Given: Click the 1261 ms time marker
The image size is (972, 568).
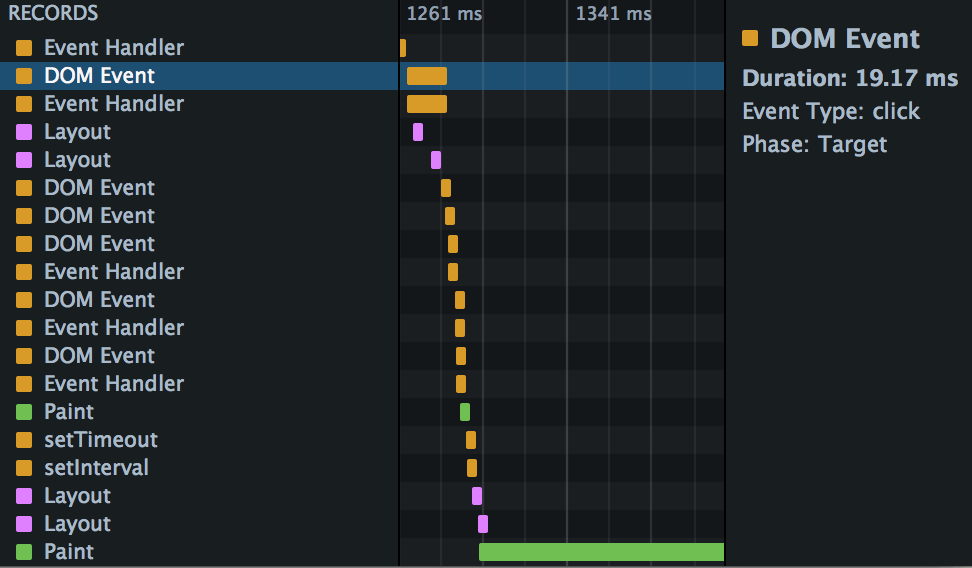Looking at the screenshot, I should [444, 14].
